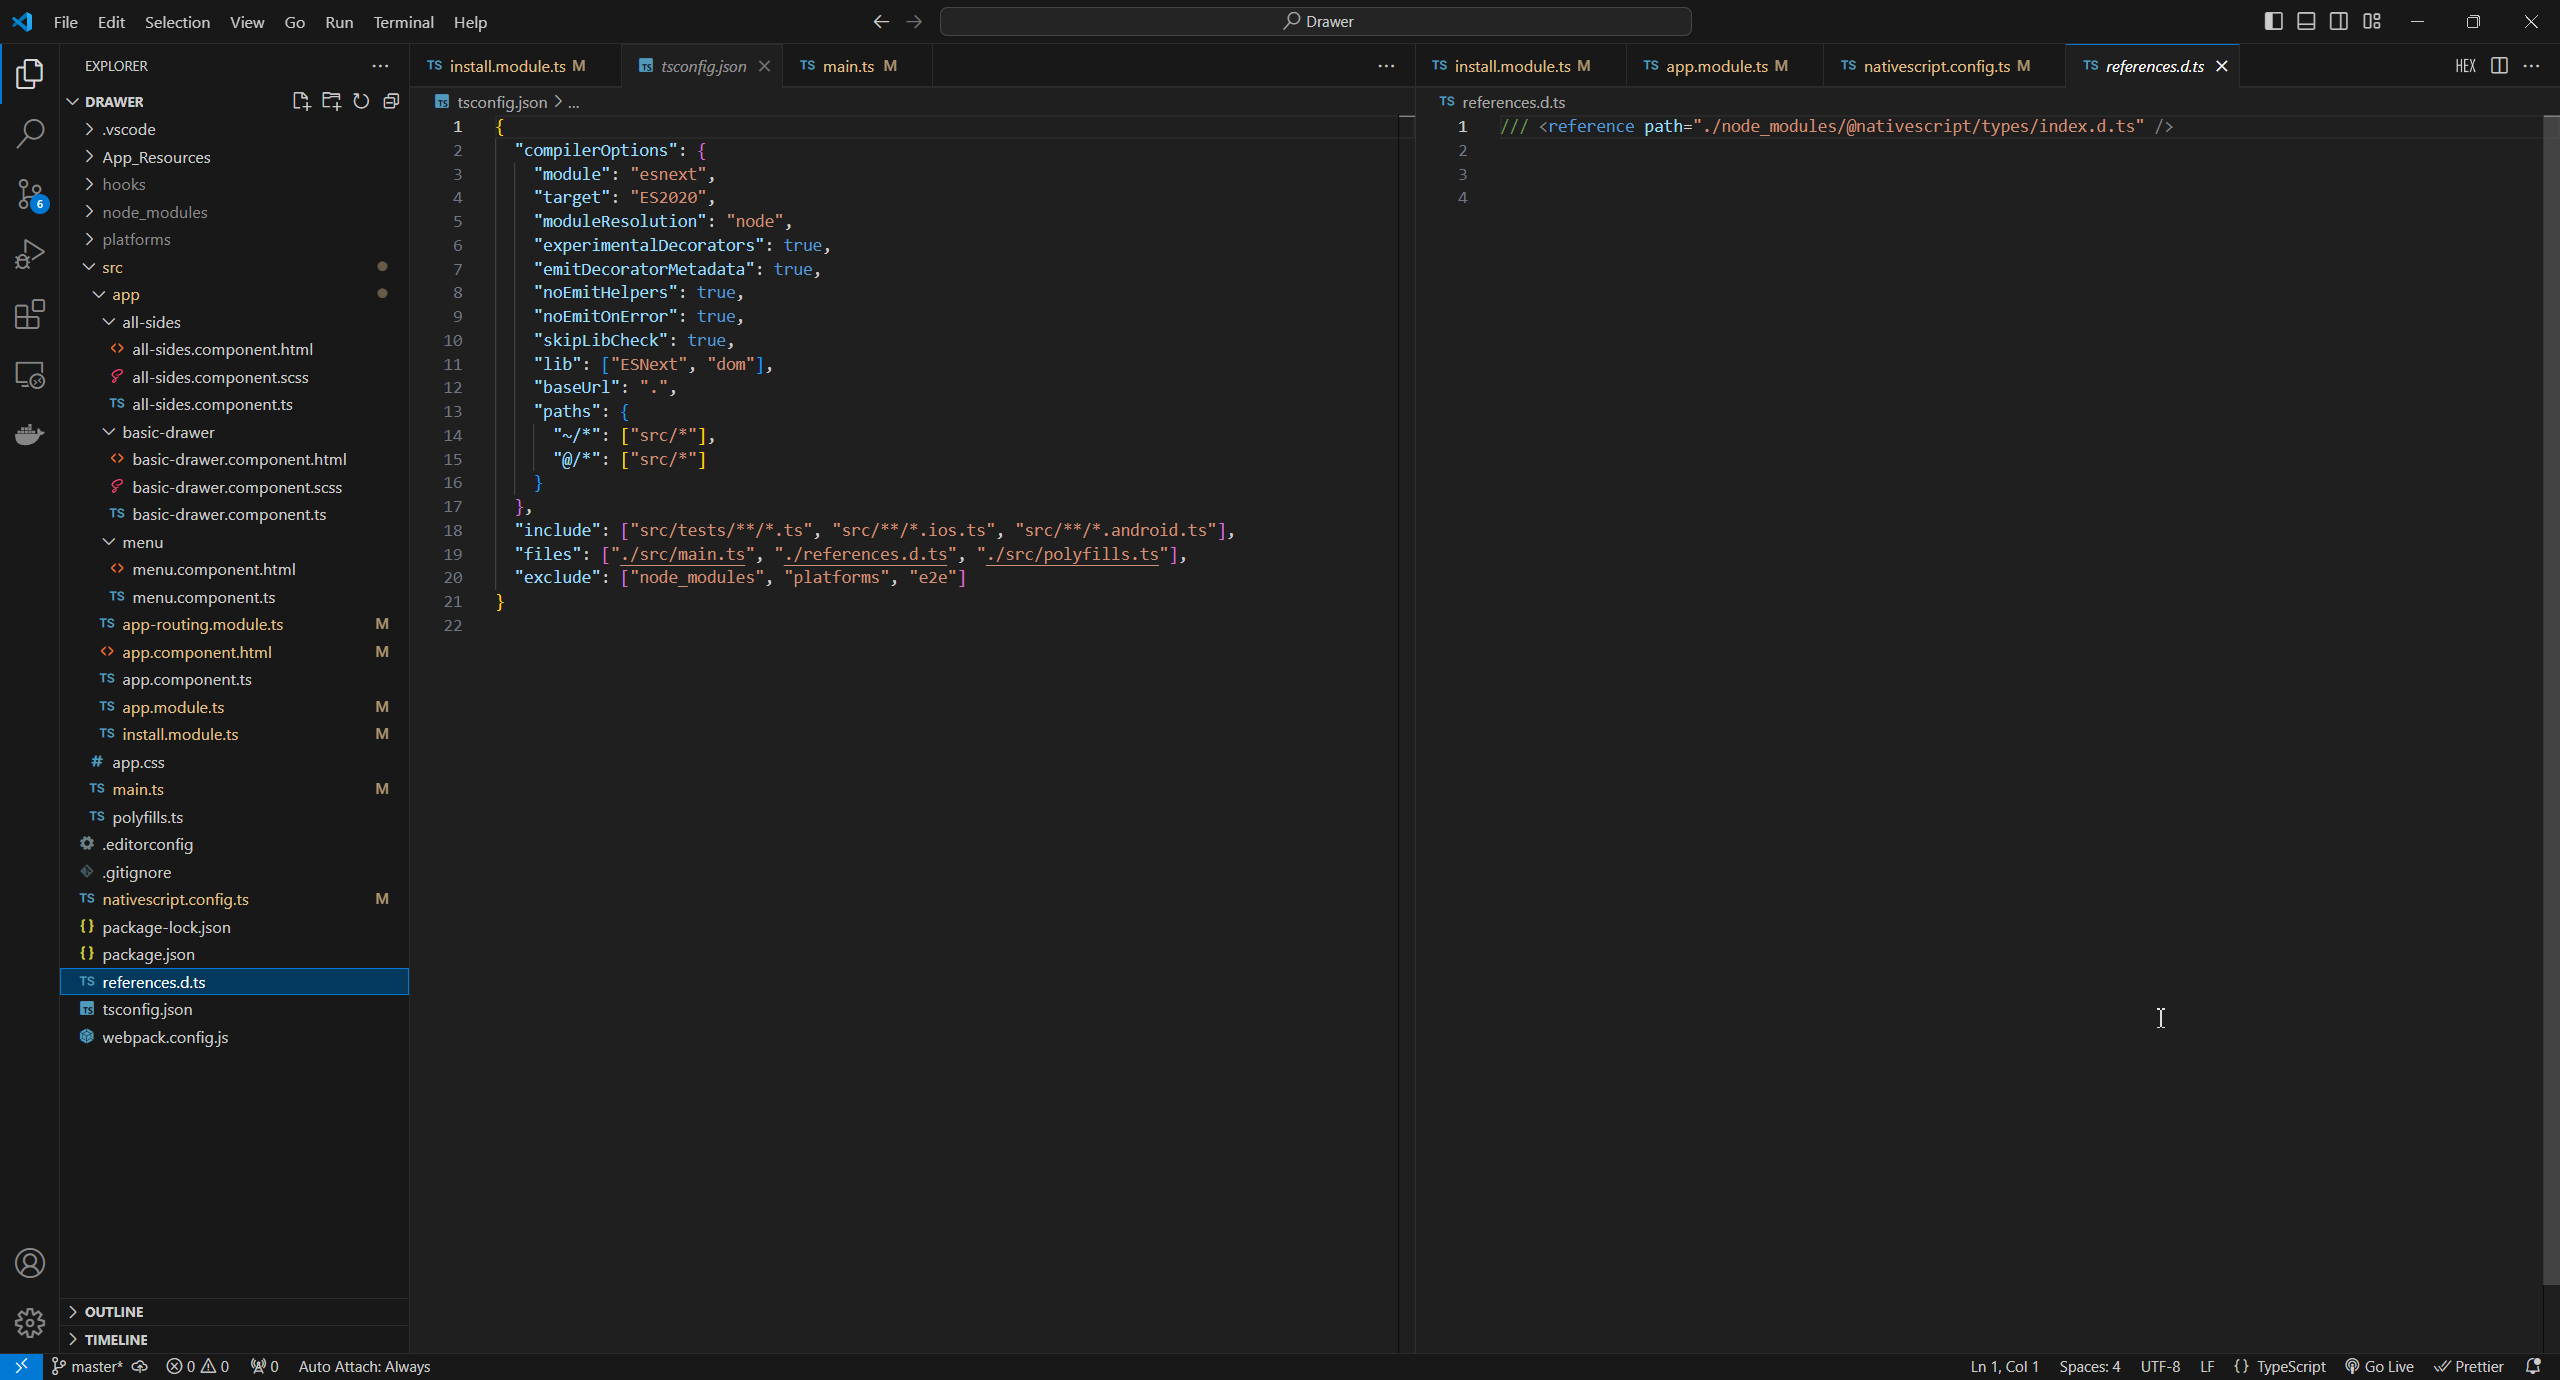Open the Search view in activity bar

point(30,133)
